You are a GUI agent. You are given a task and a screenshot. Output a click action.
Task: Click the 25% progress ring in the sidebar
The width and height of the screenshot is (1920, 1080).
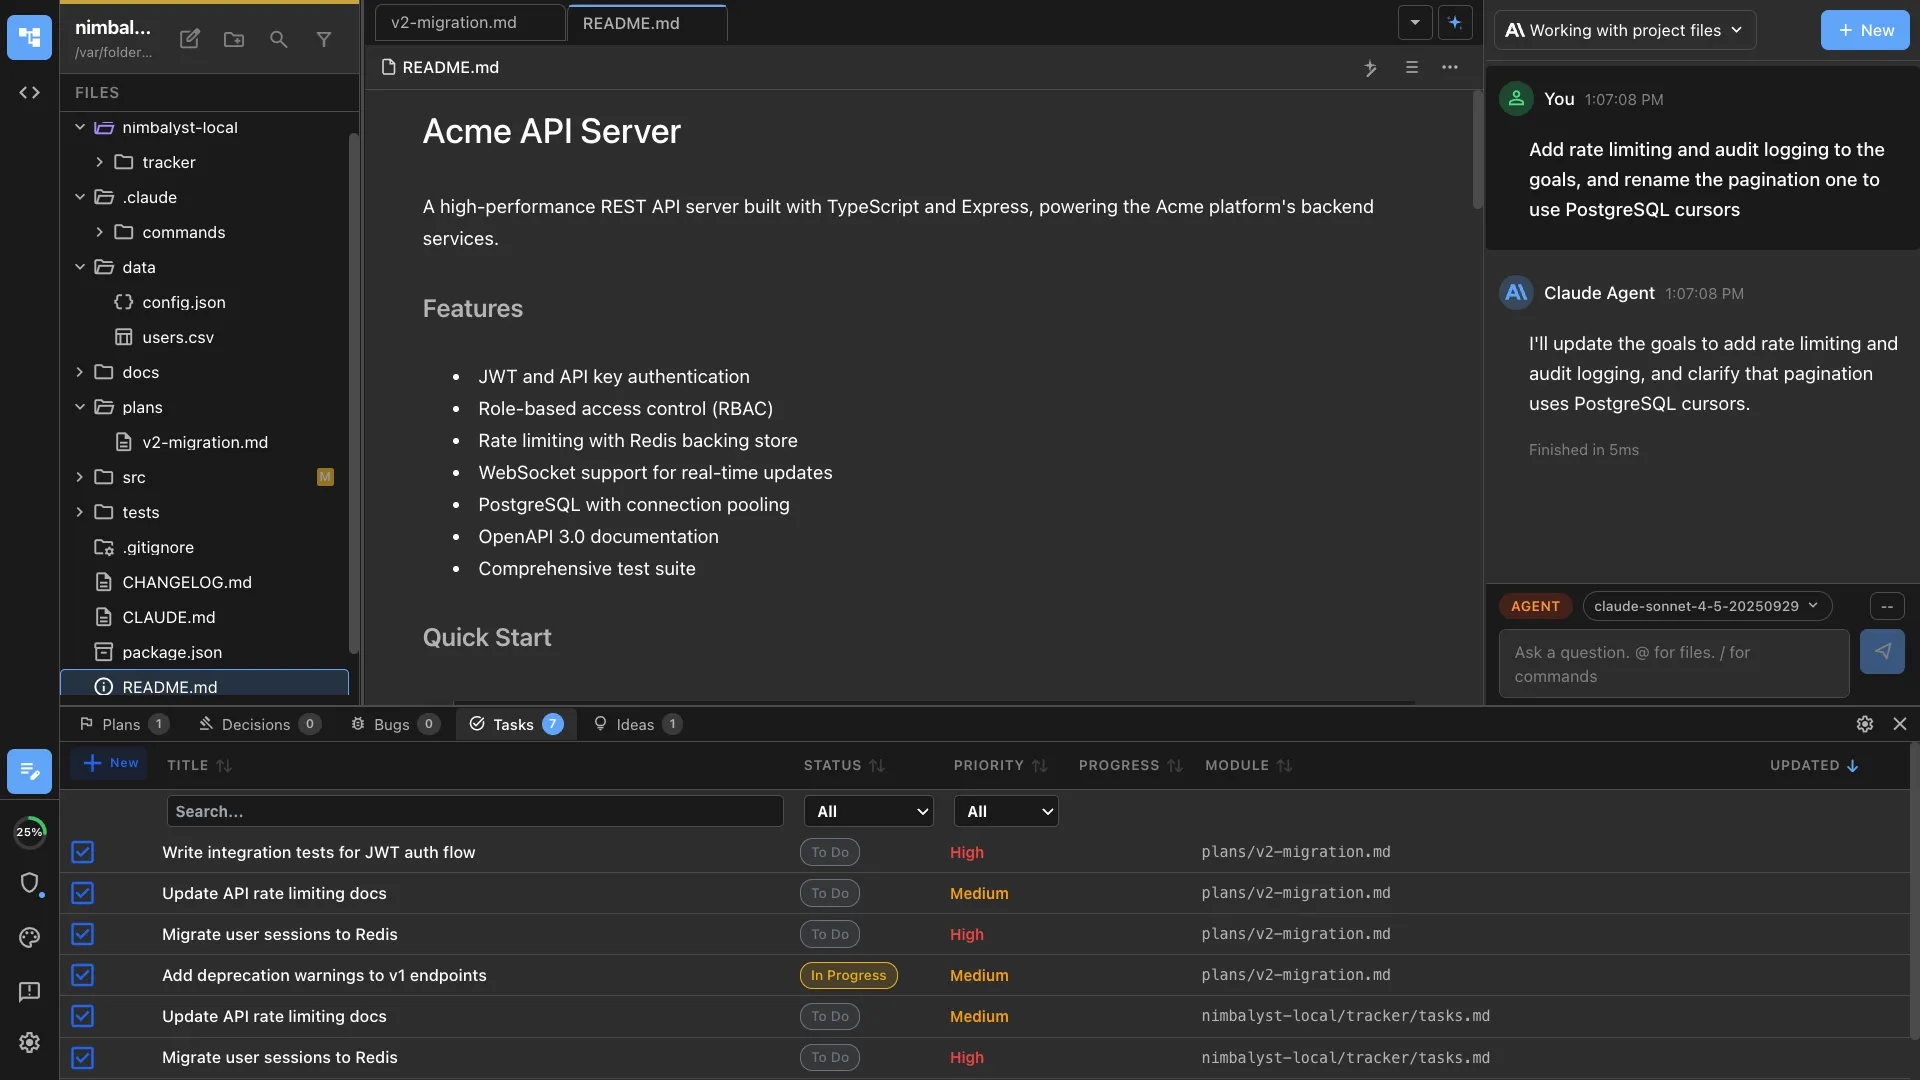31,831
